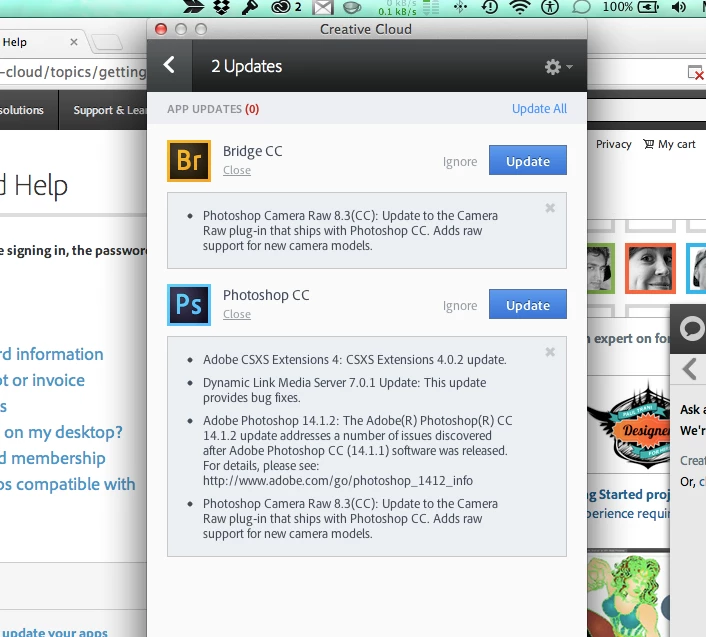Click the key icon in menu bar
Viewport: 706px width, 637px height.
pos(250,7)
